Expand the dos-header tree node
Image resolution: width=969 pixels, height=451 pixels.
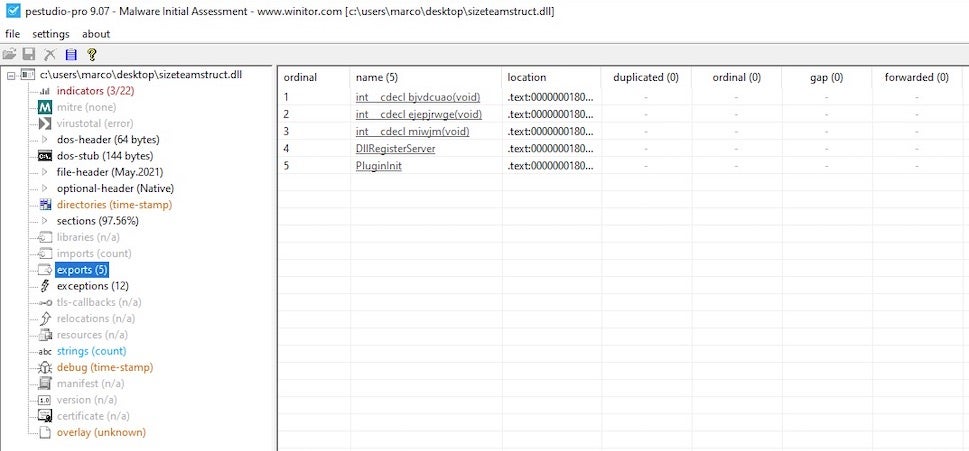pyautogui.click(x=44, y=140)
